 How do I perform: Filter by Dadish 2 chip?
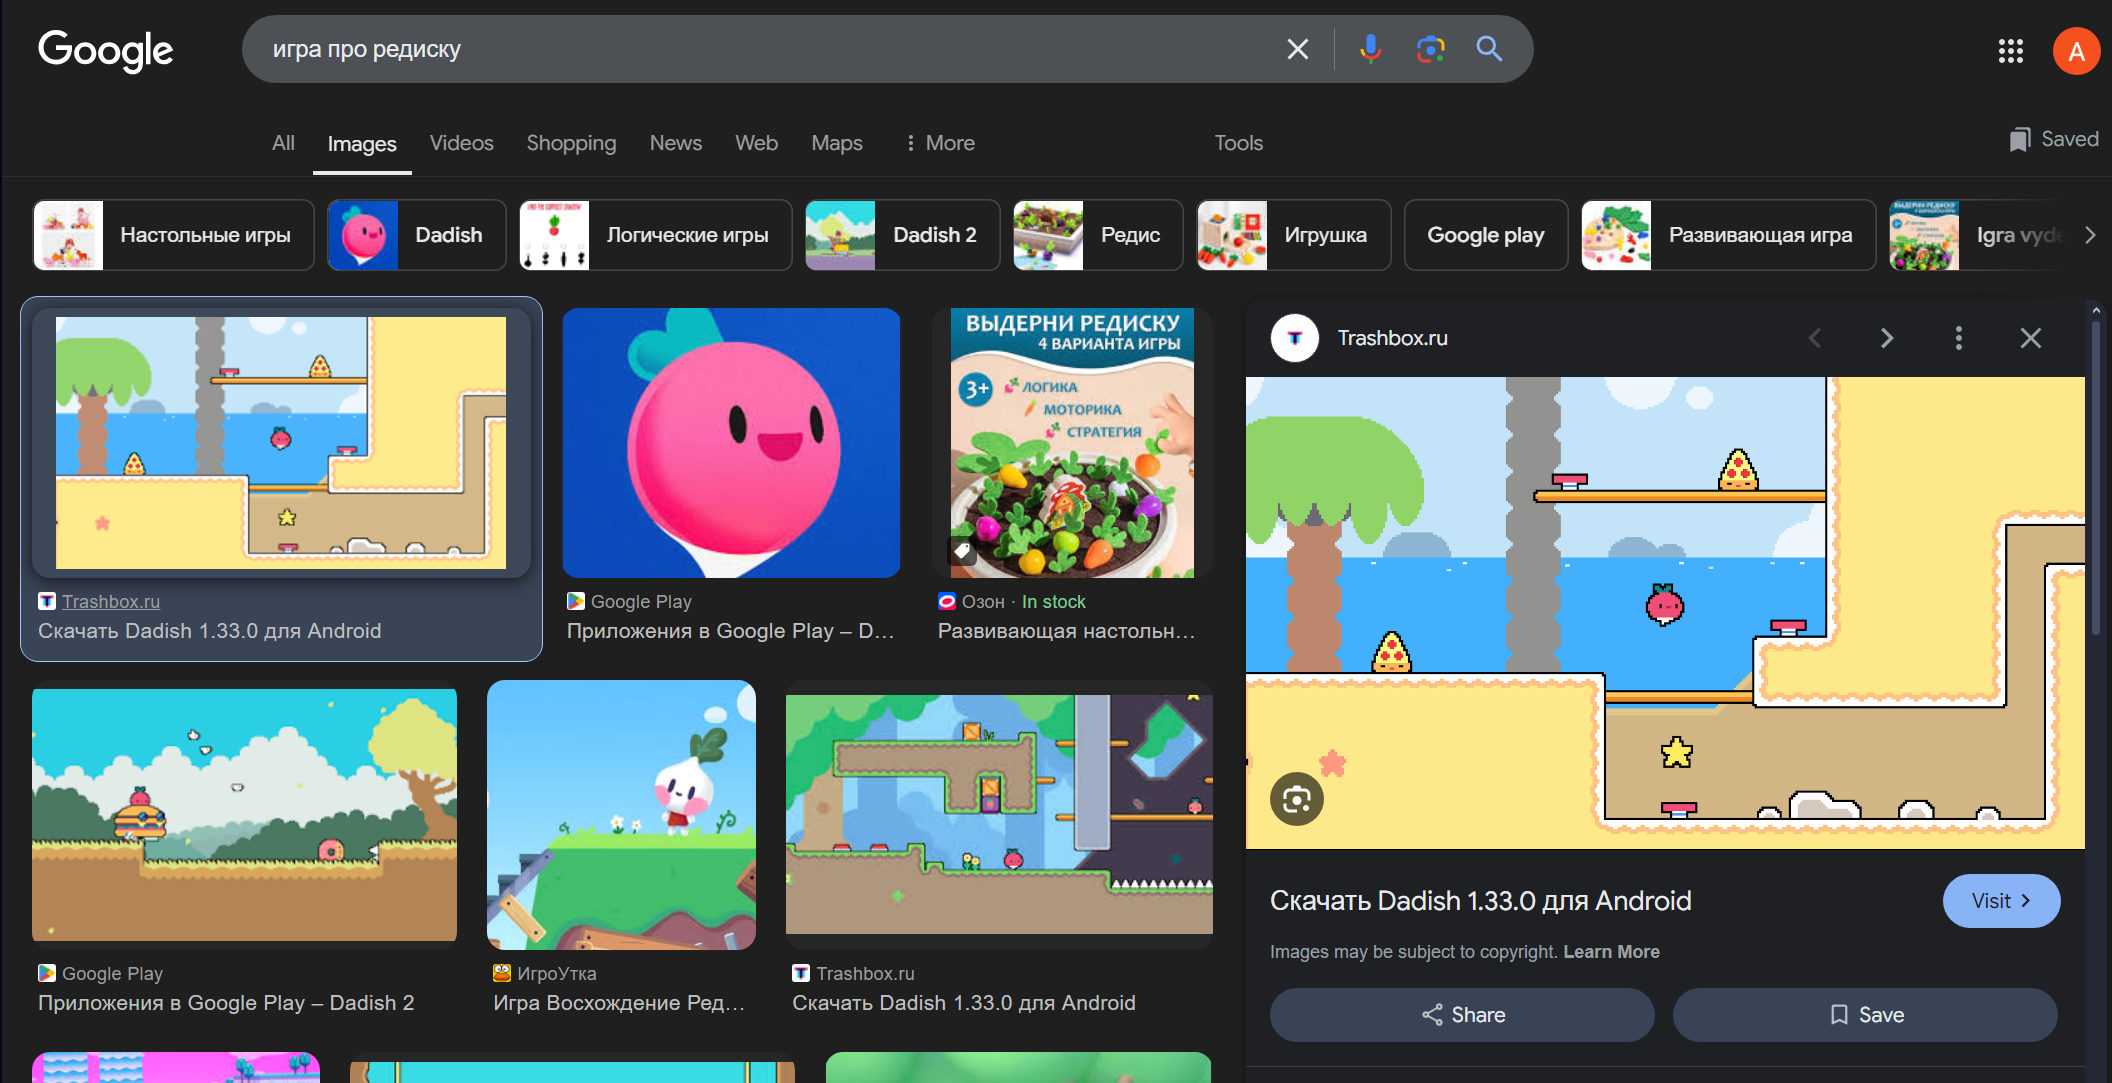903,235
